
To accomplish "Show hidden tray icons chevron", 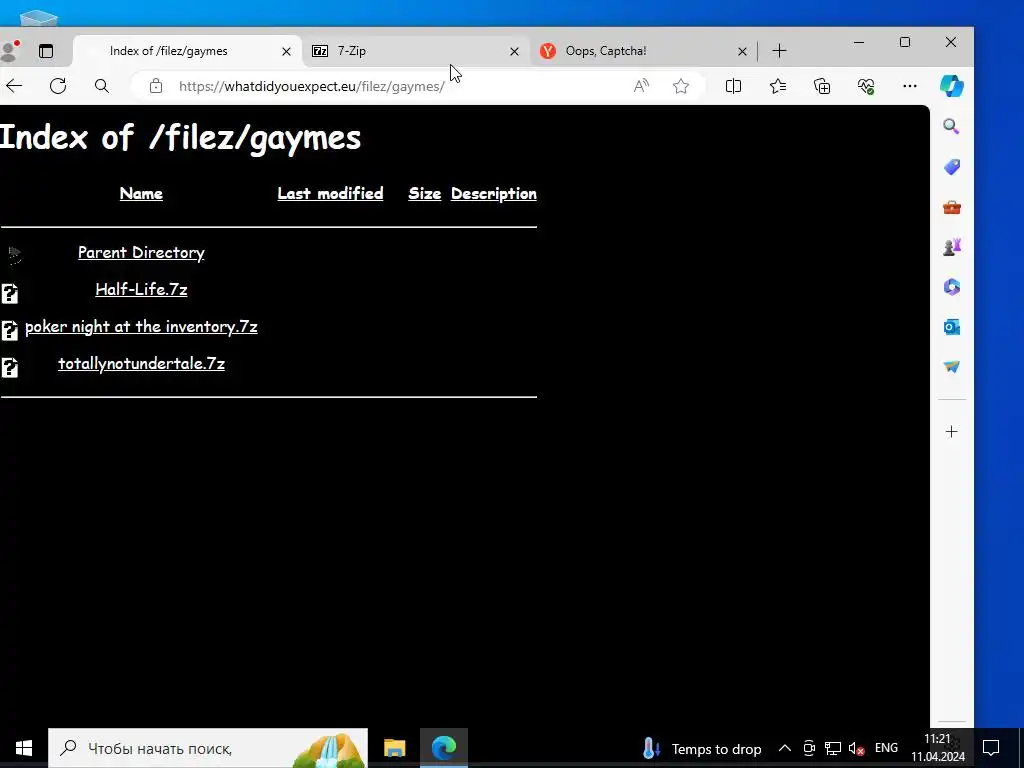I will 785,748.
